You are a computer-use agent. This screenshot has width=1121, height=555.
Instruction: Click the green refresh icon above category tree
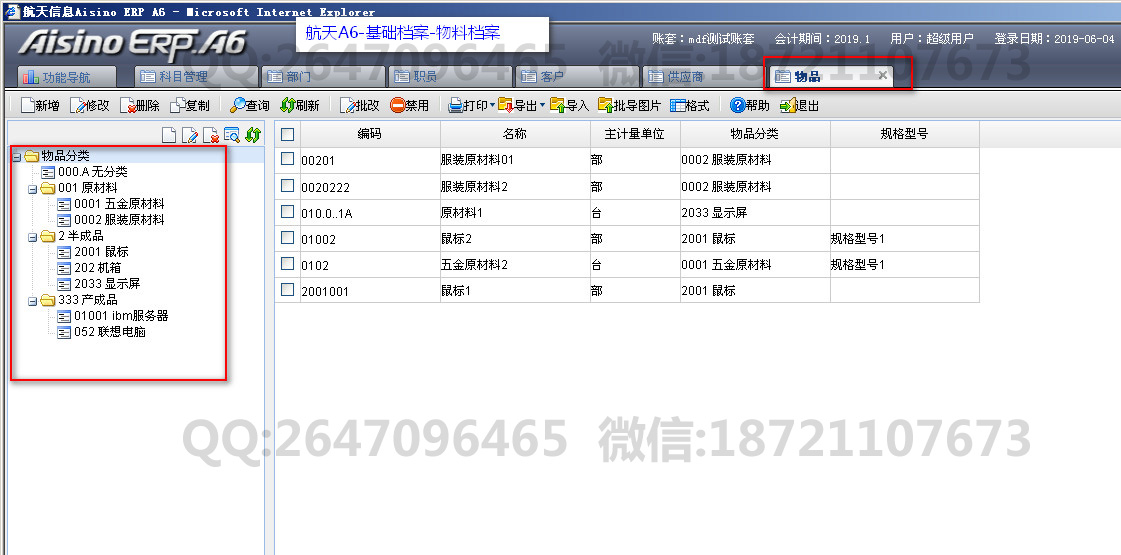(253, 135)
